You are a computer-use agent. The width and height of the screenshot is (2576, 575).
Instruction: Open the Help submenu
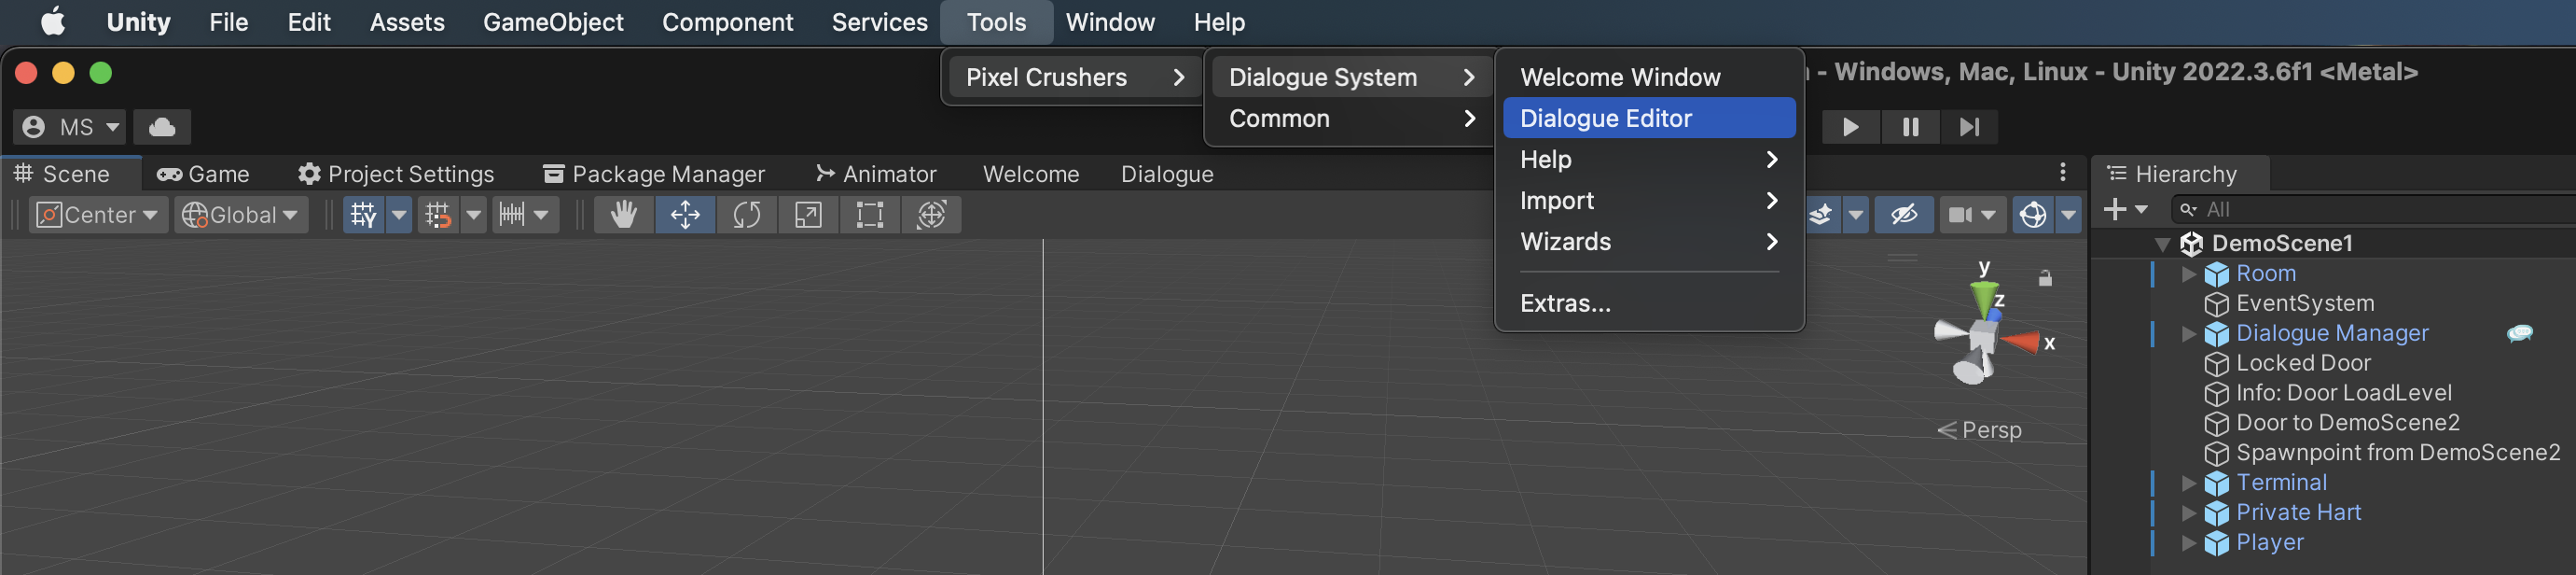pos(1649,159)
